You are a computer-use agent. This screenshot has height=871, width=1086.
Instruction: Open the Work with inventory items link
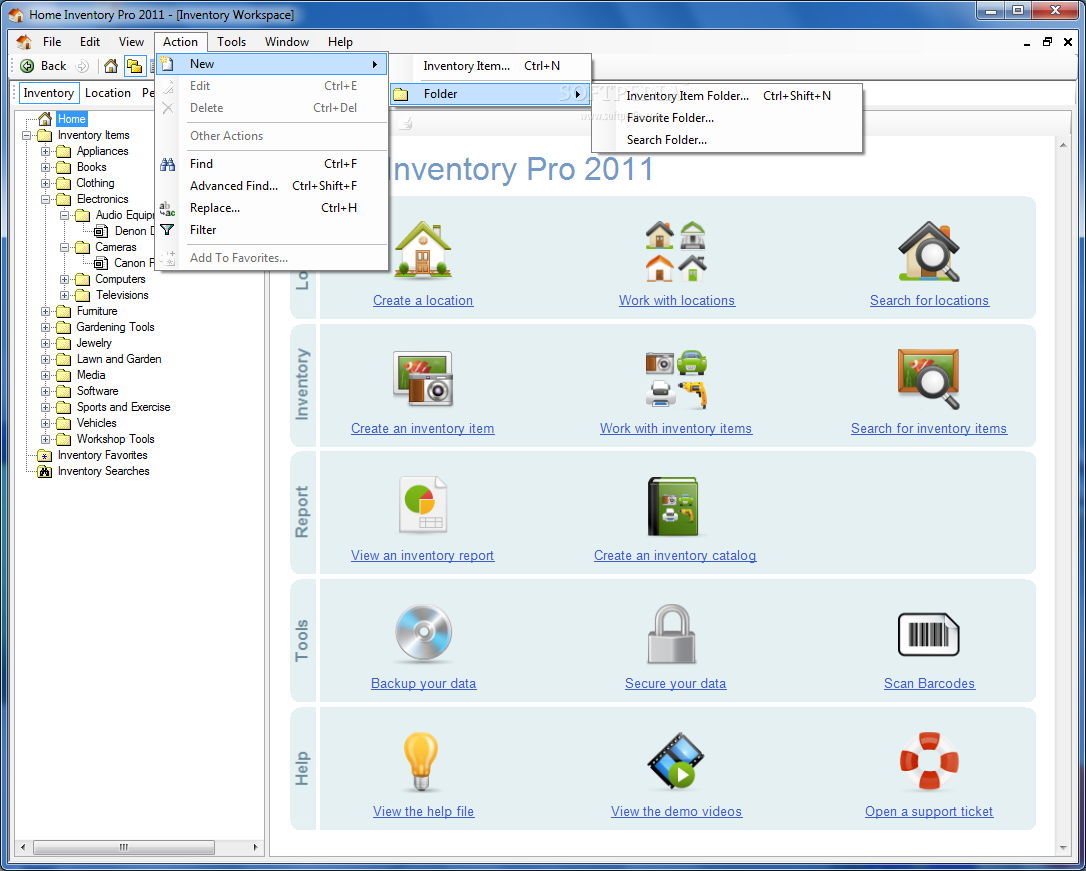point(676,429)
